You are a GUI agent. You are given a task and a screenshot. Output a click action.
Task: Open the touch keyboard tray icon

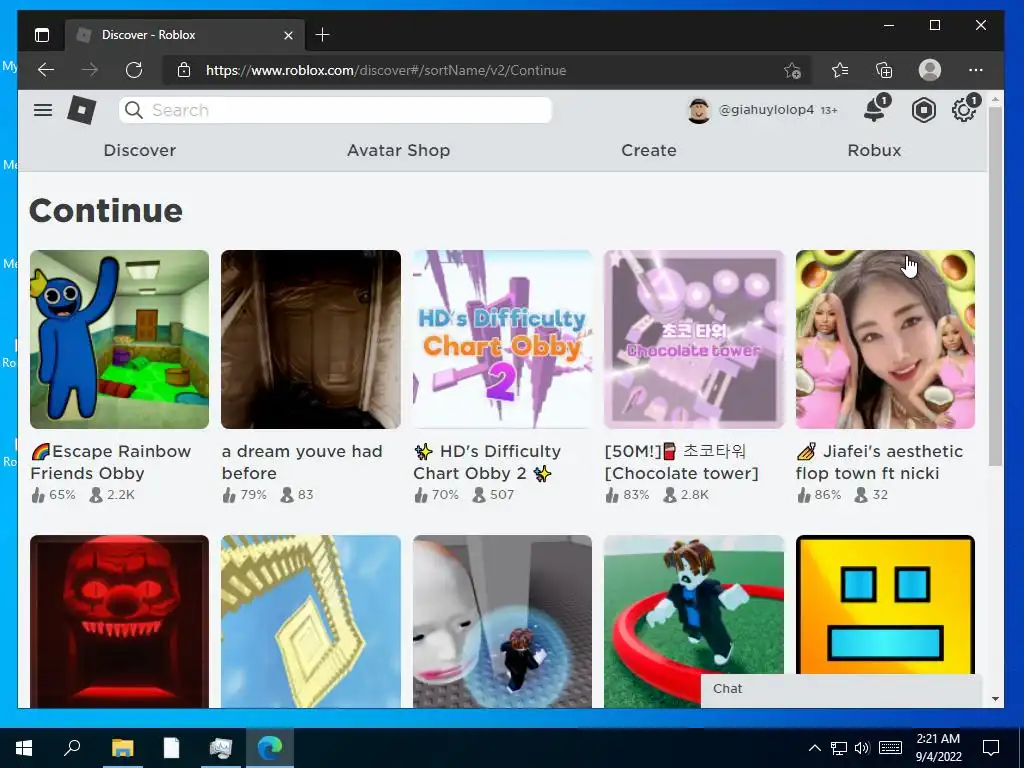tap(890, 748)
